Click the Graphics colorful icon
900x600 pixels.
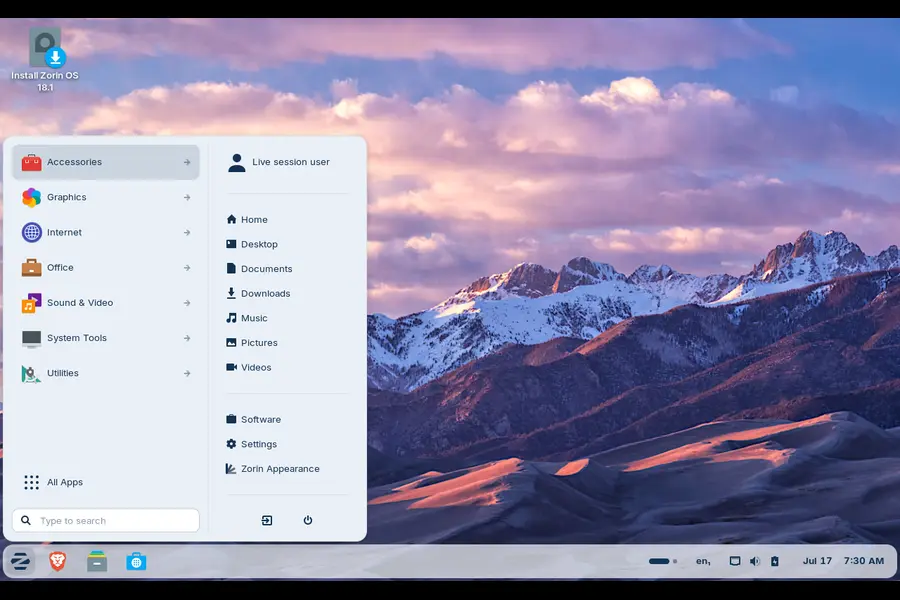32,198
